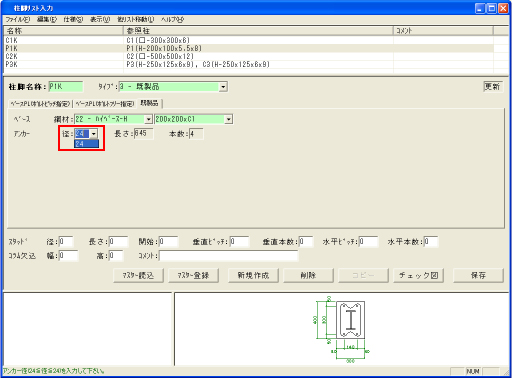The height and width of the screenshot is (378, 512).
Task: Expand the 200x200xC1 size dropdown arrow
Action: coord(228,119)
